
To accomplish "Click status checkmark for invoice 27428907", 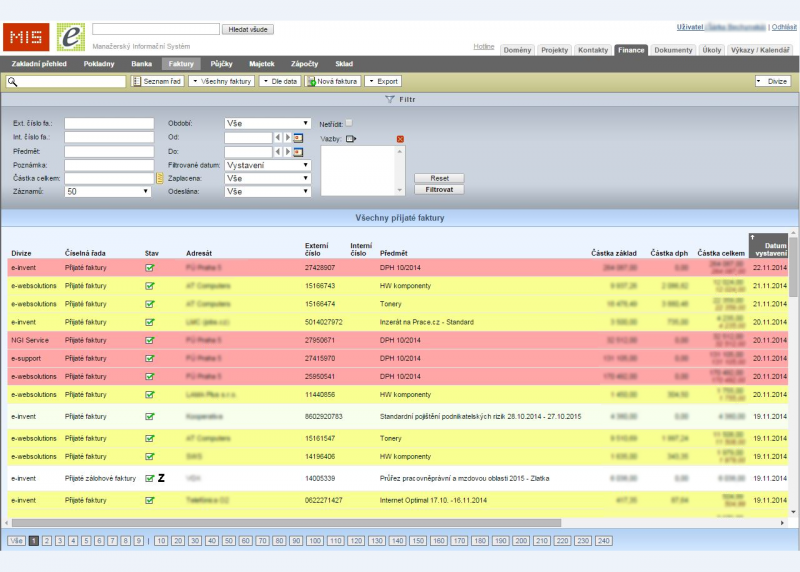I will pyautogui.click(x=150, y=268).
